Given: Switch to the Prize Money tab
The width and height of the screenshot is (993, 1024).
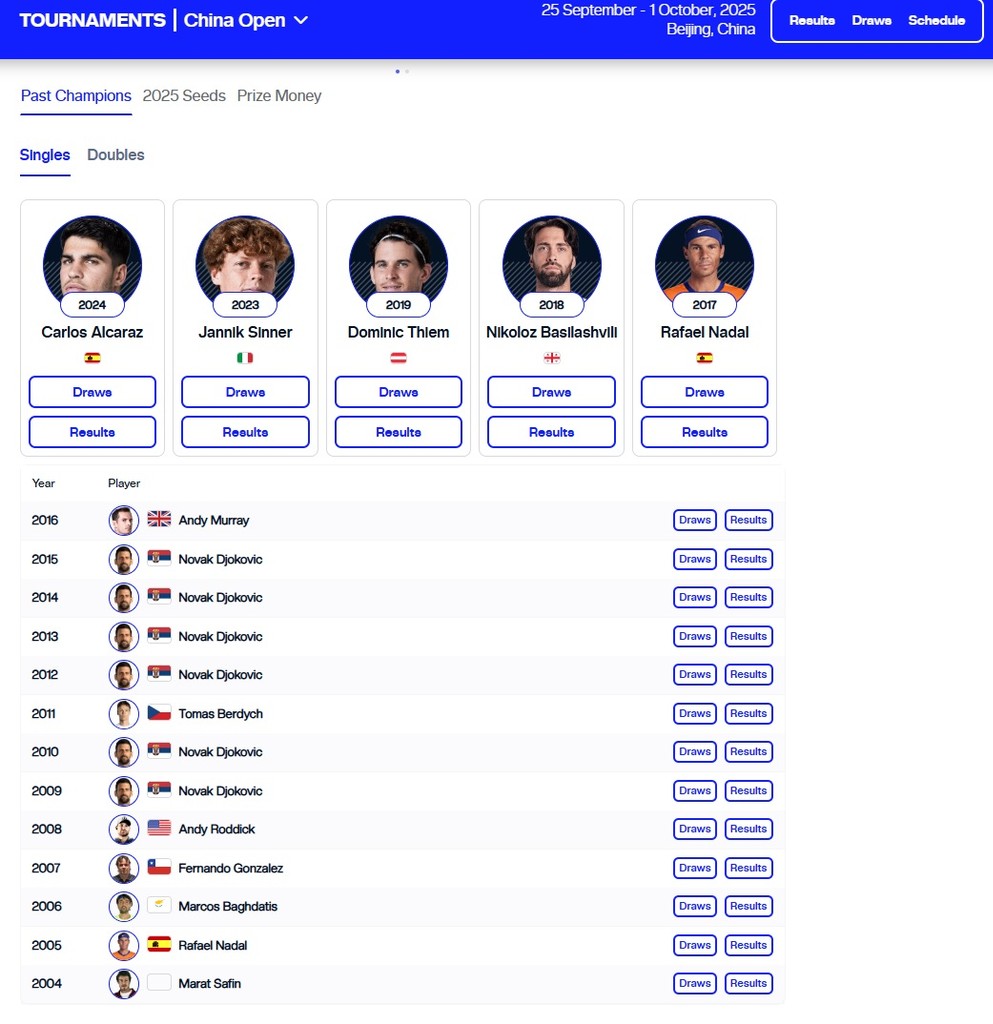Looking at the screenshot, I should (279, 96).
